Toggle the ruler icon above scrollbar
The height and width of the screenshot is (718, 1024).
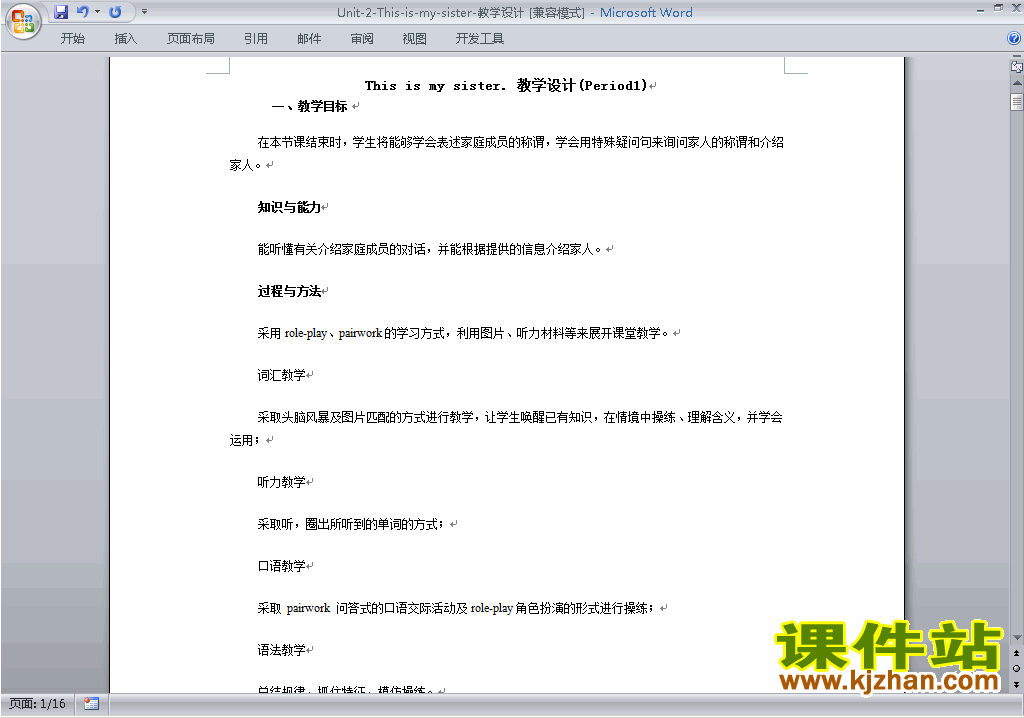click(x=1016, y=66)
